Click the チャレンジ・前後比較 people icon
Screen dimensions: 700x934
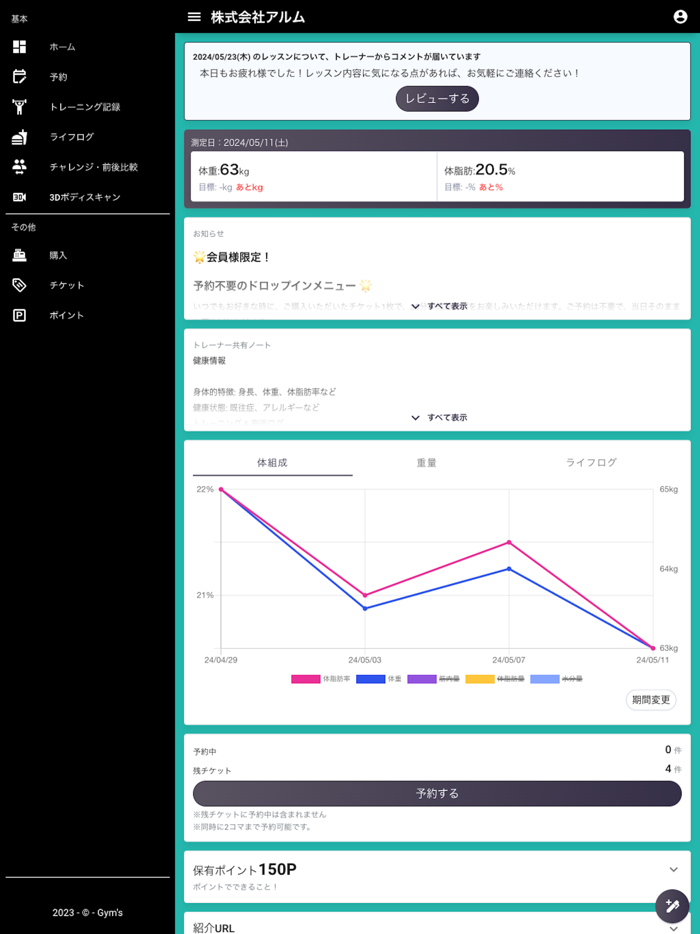click(x=20, y=167)
